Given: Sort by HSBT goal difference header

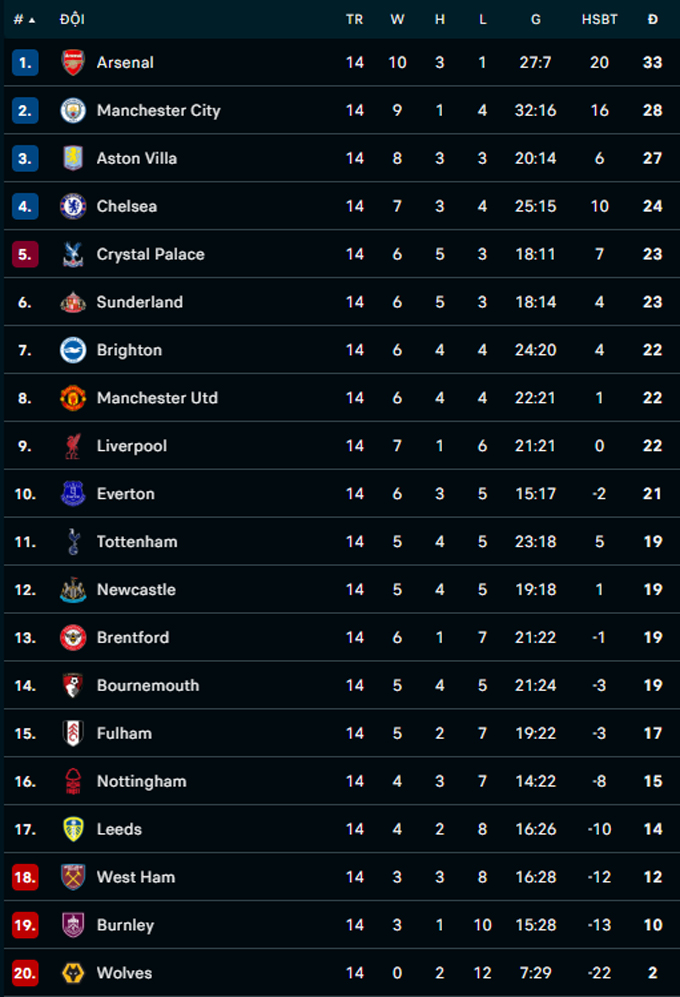Looking at the screenshot, I should click(599, 19).
